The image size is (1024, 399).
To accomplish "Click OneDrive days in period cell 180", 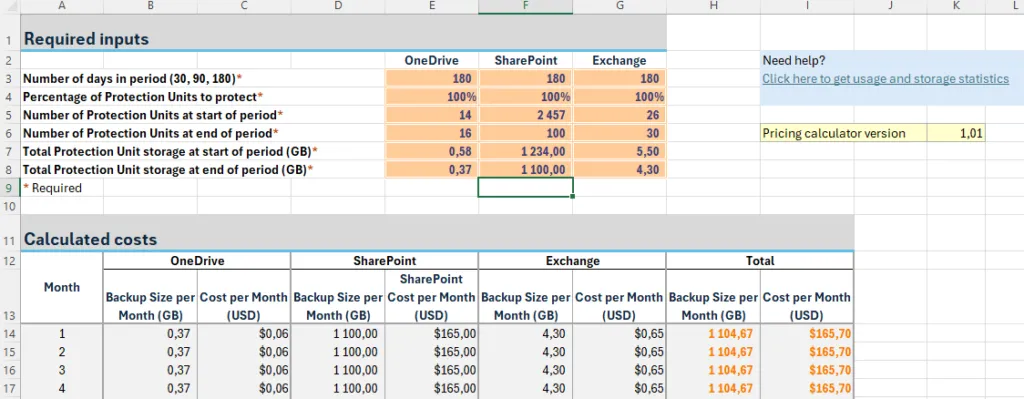I will point(431,78).
